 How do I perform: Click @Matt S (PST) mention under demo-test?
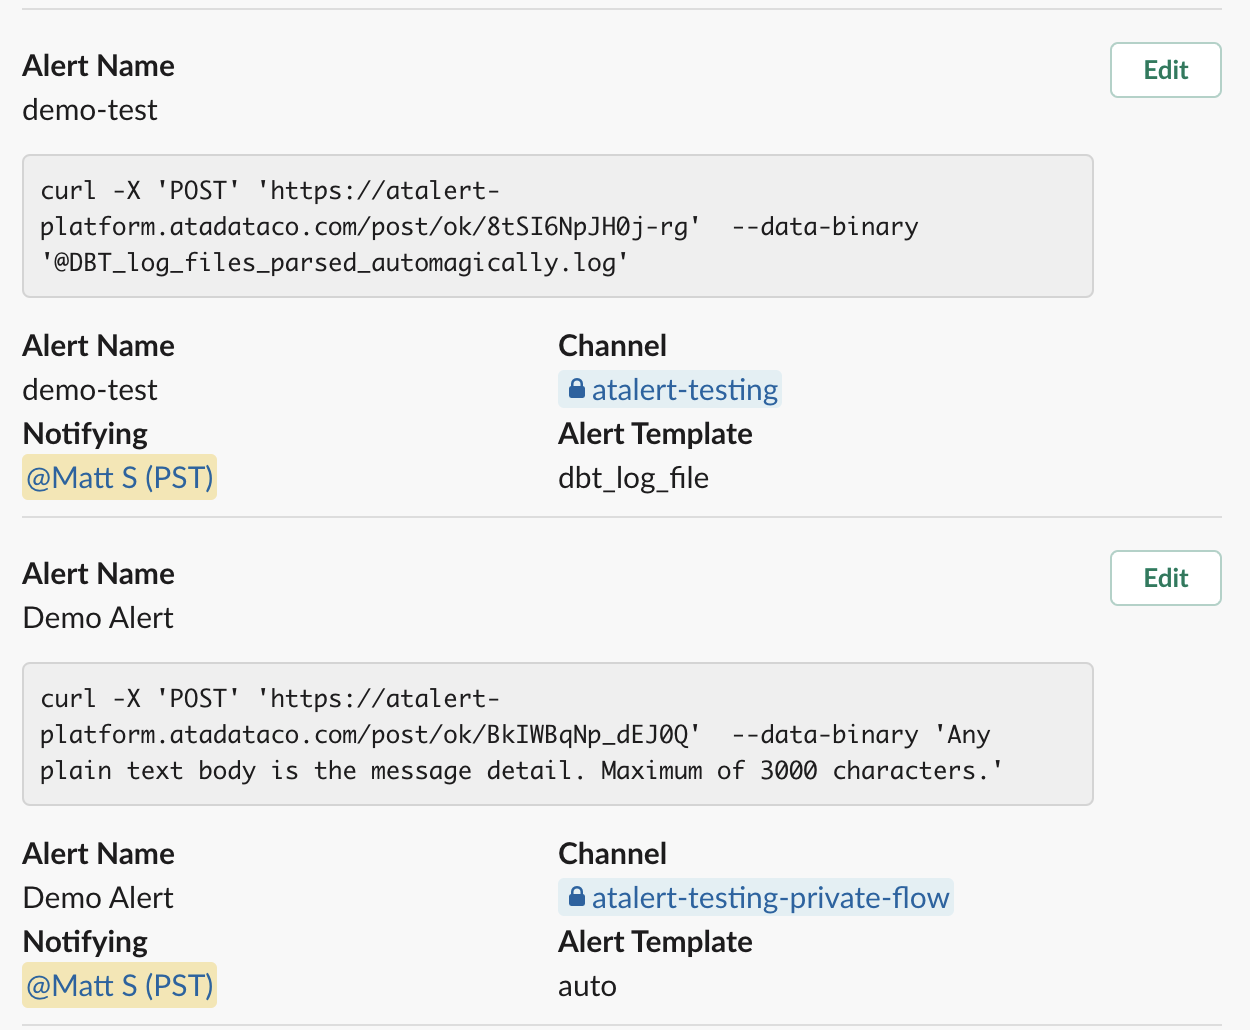point(120,477)
